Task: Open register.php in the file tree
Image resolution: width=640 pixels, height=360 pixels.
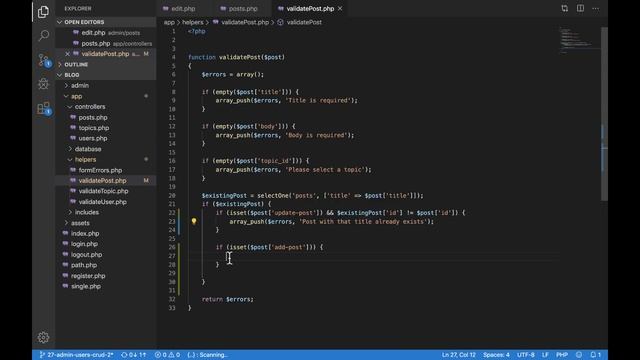Action: coord(105,276)
